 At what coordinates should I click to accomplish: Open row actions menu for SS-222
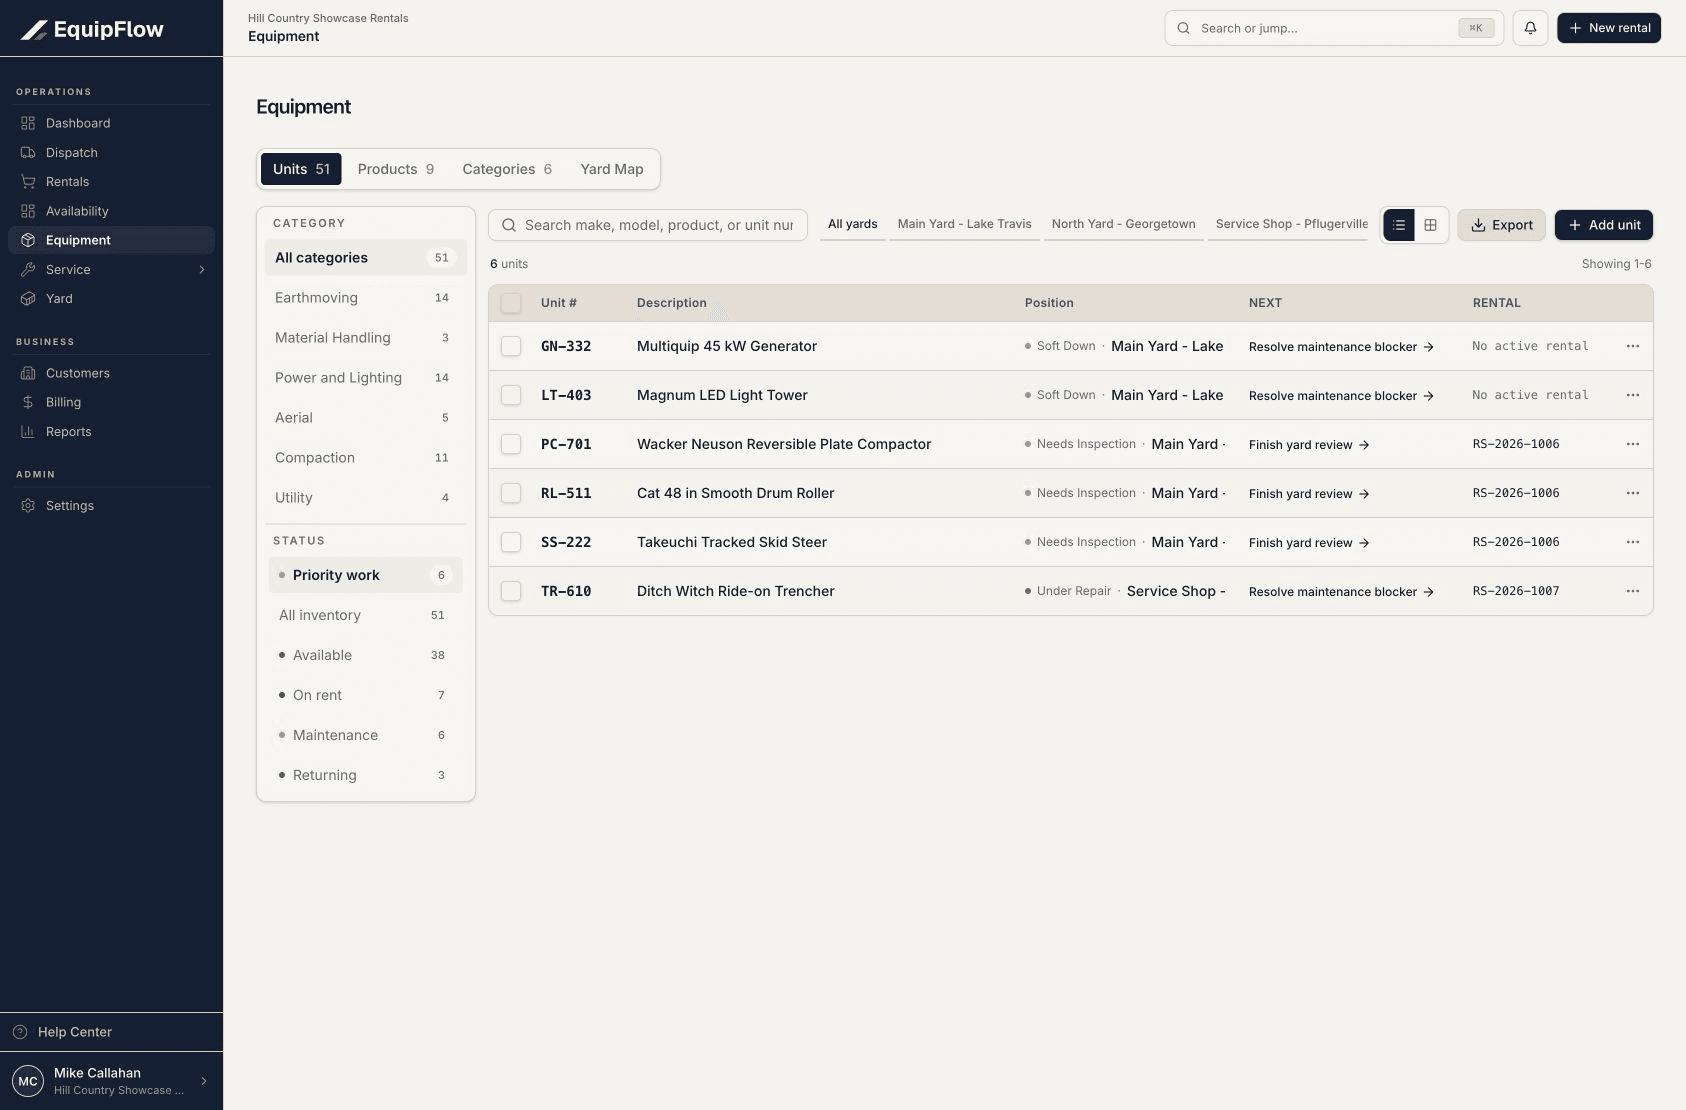coord(1633,542)
